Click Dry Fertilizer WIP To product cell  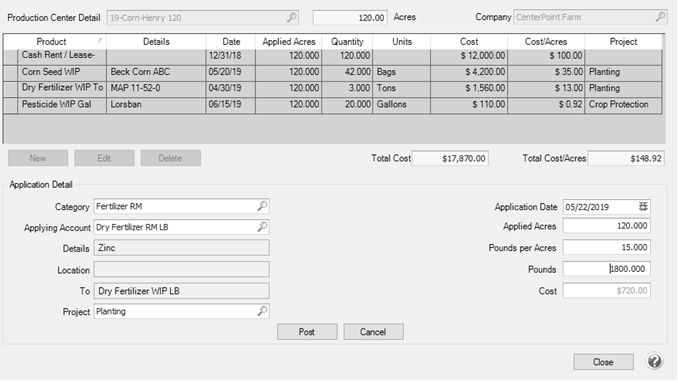pyautogui.click(x=62, y=89)
